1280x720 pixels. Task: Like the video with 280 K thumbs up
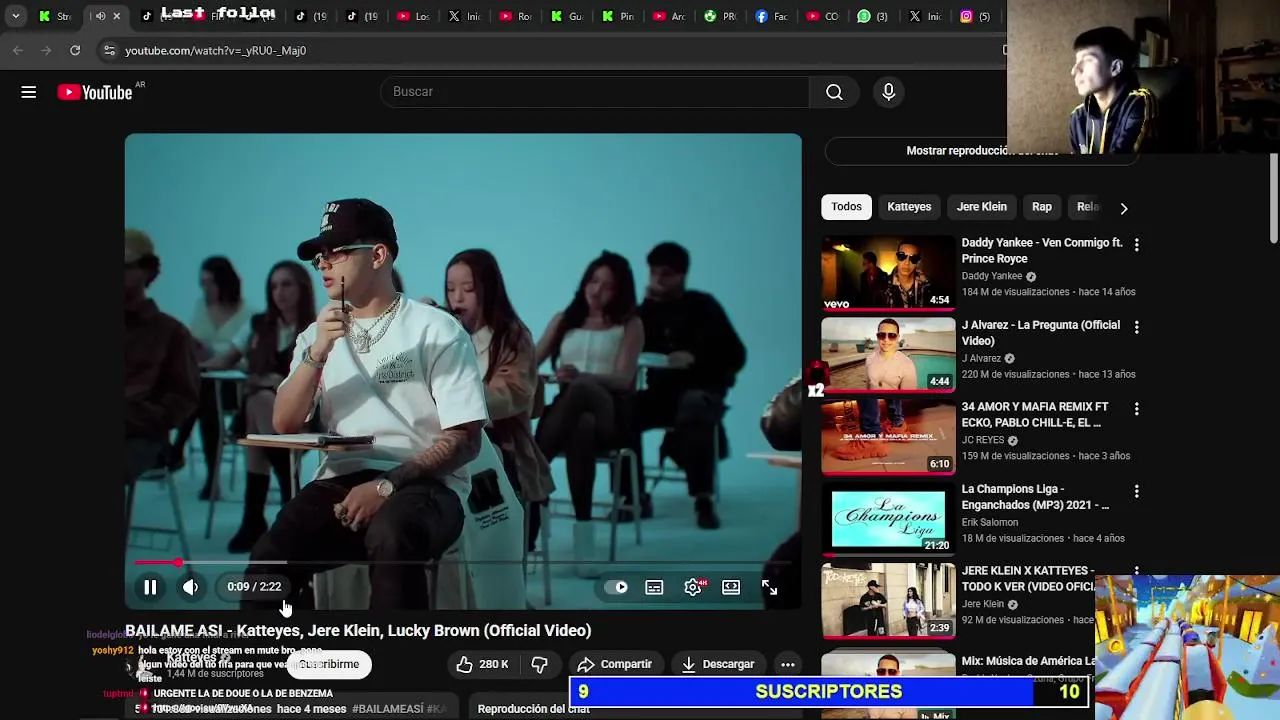coord(482,664)
